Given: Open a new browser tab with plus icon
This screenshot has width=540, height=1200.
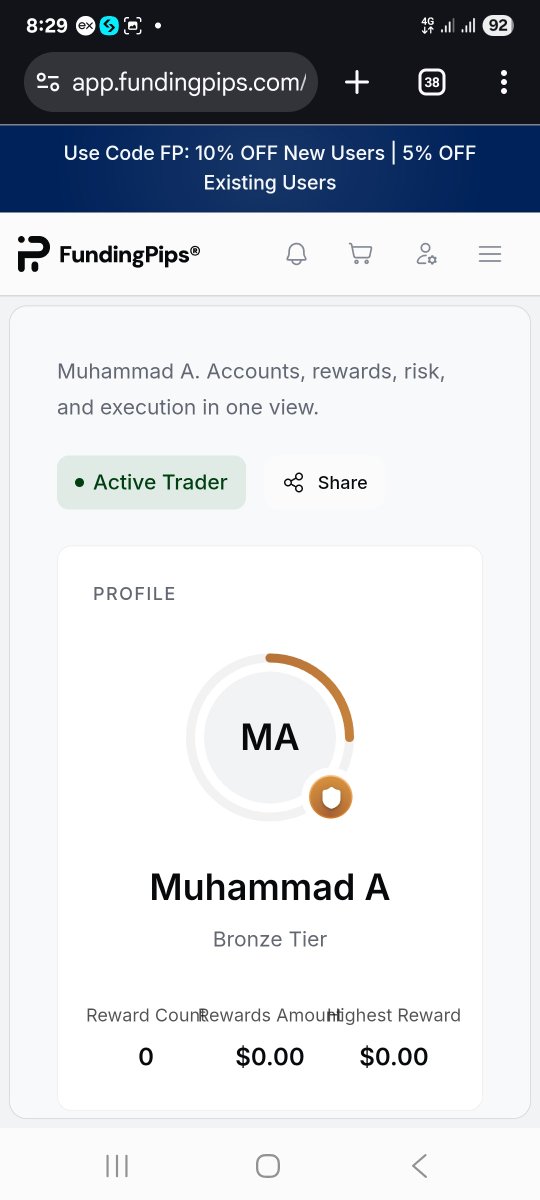Looking at the screenshot, I should [357, 82].
